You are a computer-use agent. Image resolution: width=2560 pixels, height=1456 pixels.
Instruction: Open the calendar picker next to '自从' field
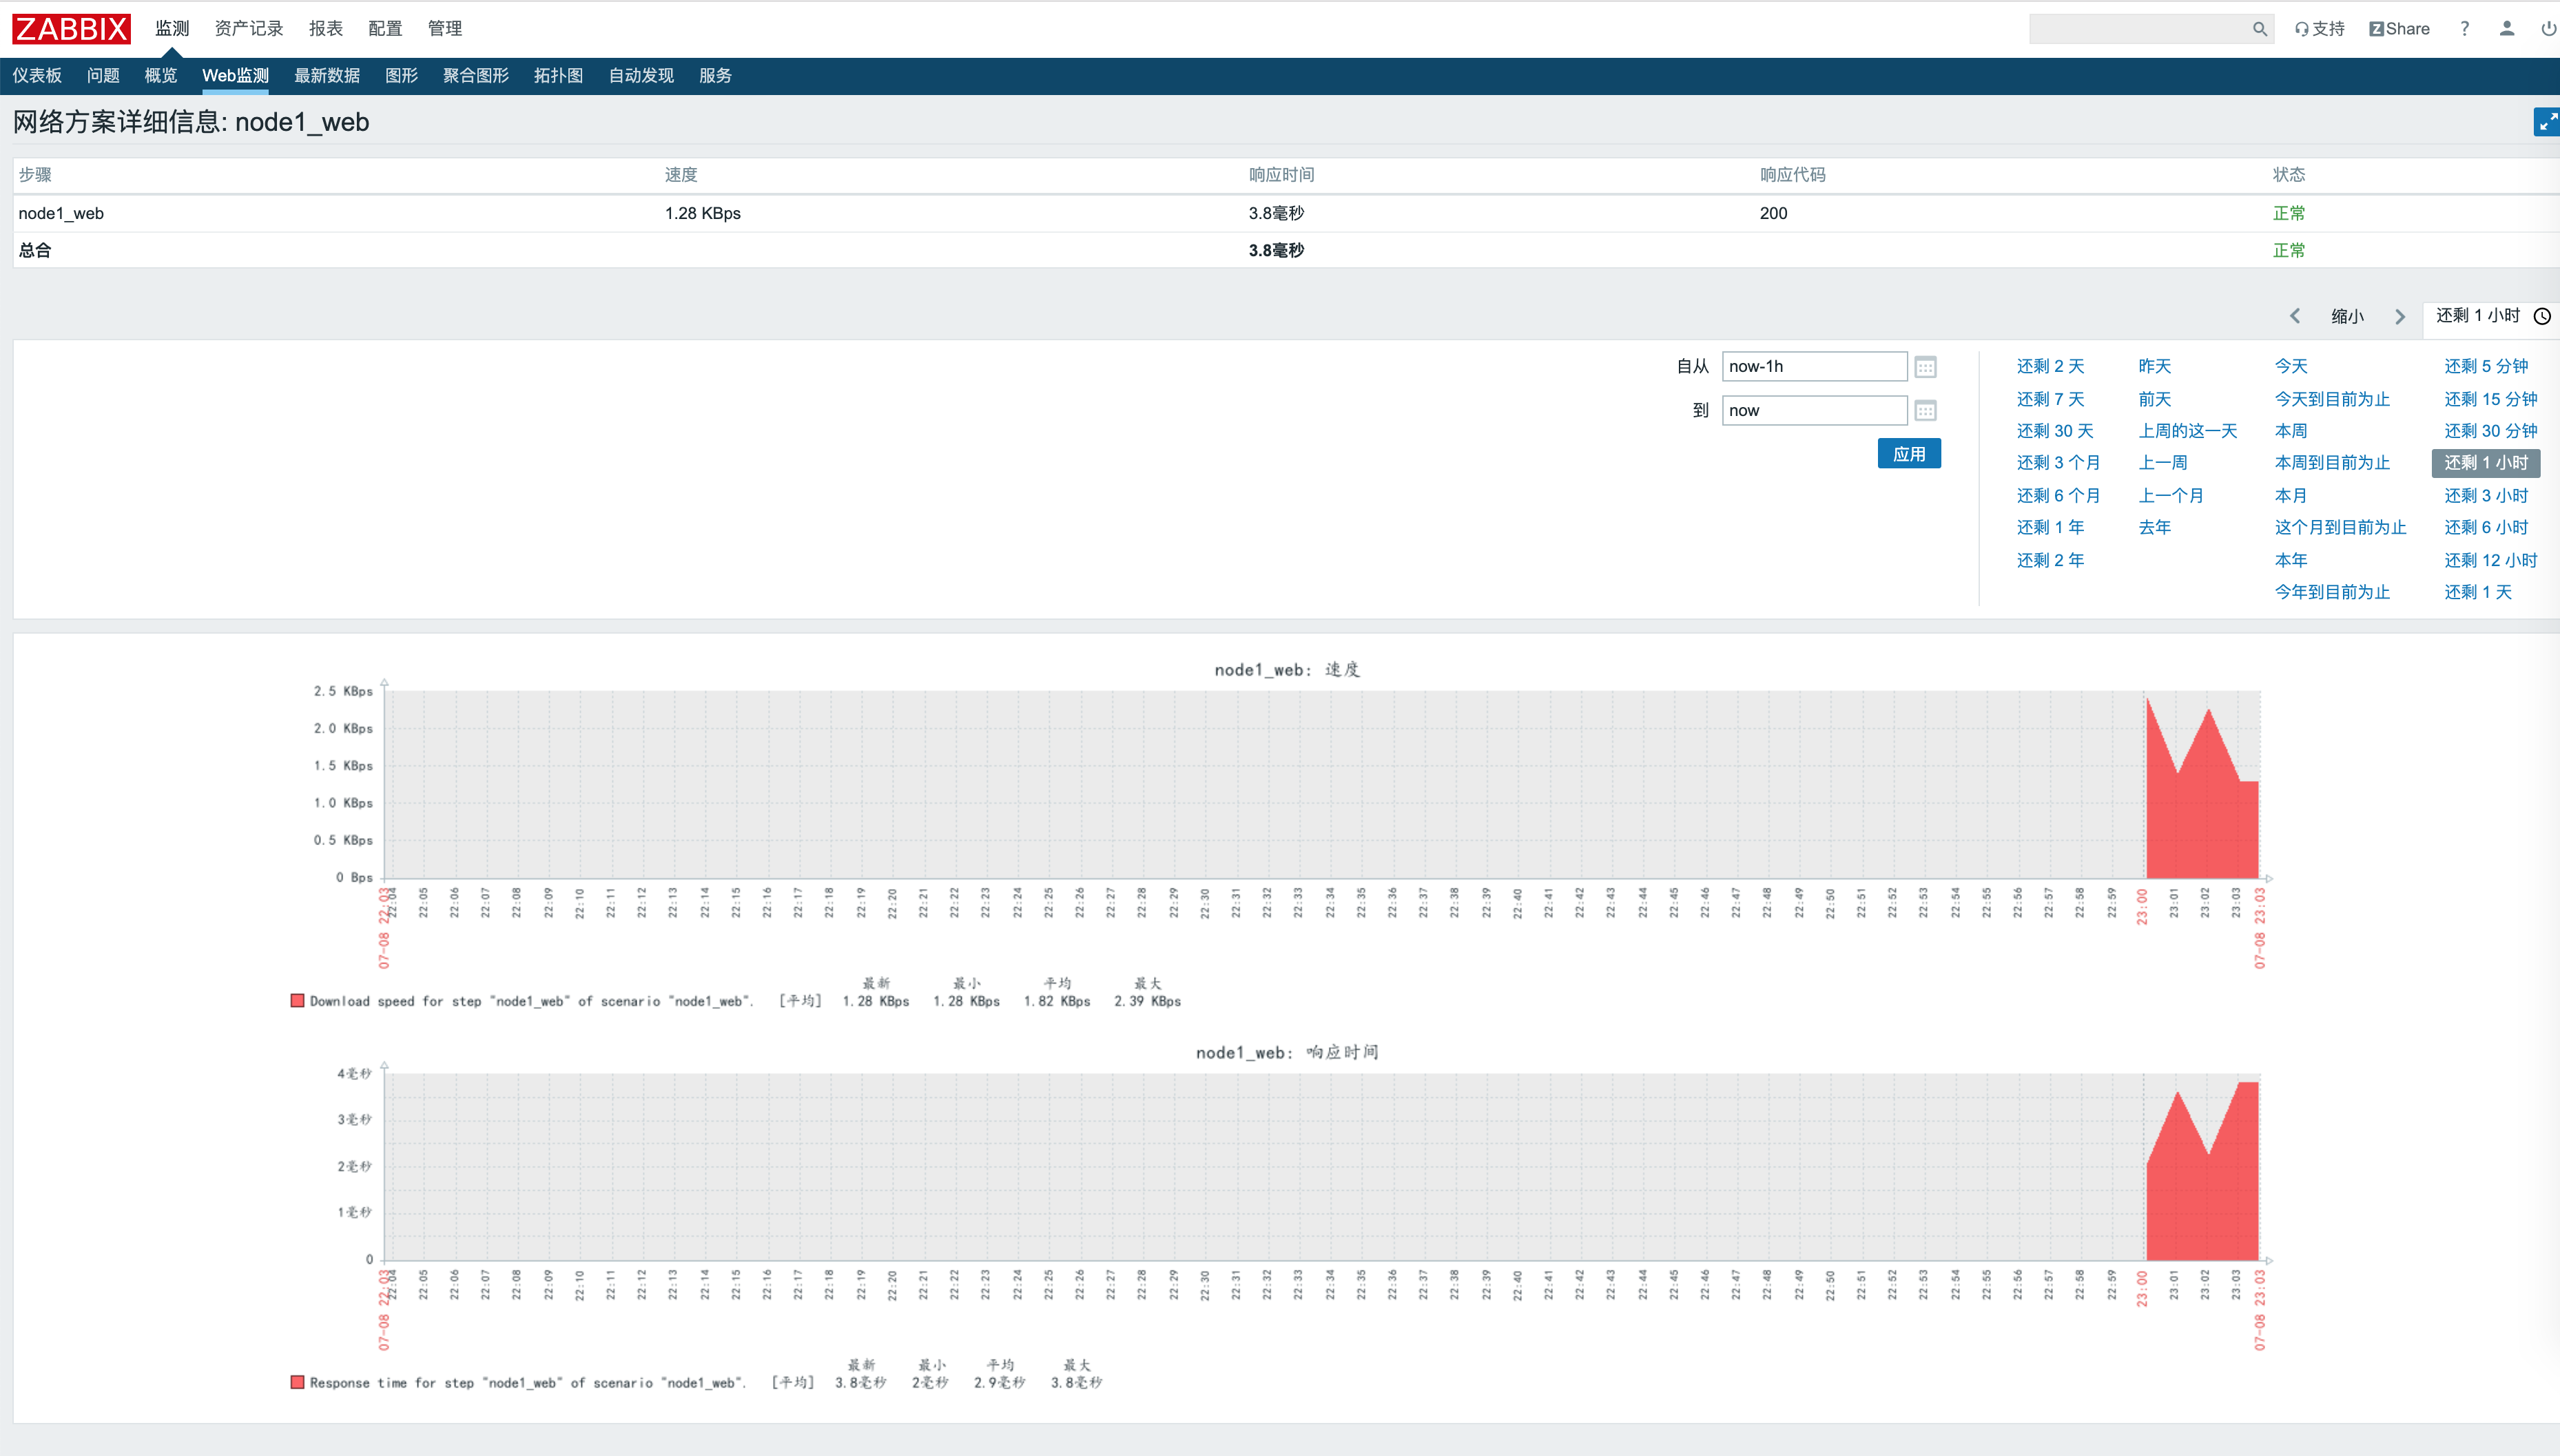click(x=1925, y=366)
